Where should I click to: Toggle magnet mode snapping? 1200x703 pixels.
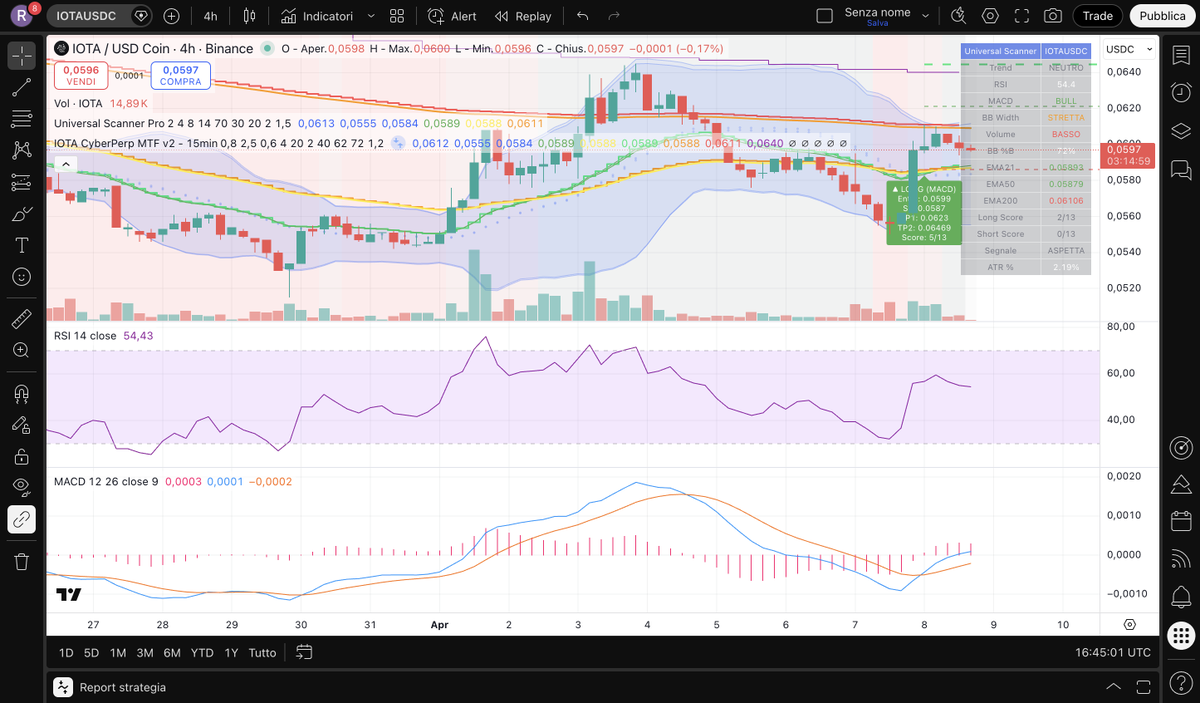point(21,393)
